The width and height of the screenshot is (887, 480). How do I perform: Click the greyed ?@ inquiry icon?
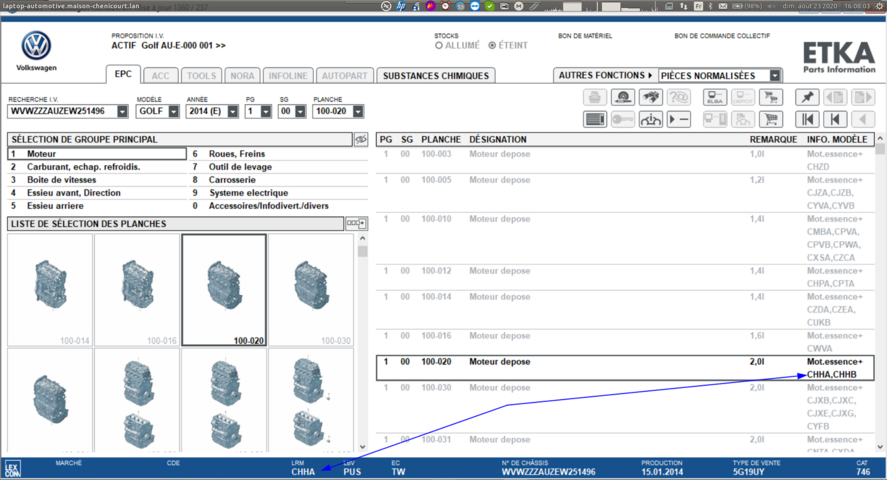(678, 97)
